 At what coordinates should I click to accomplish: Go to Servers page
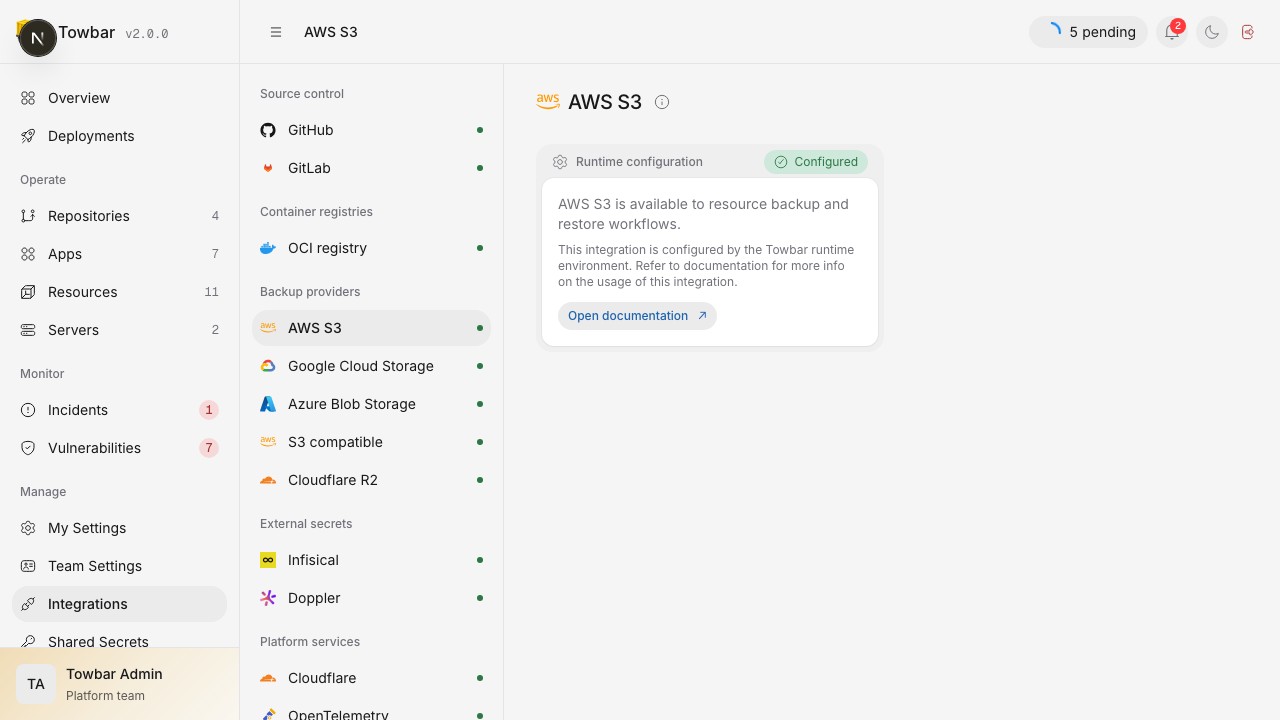120,330
